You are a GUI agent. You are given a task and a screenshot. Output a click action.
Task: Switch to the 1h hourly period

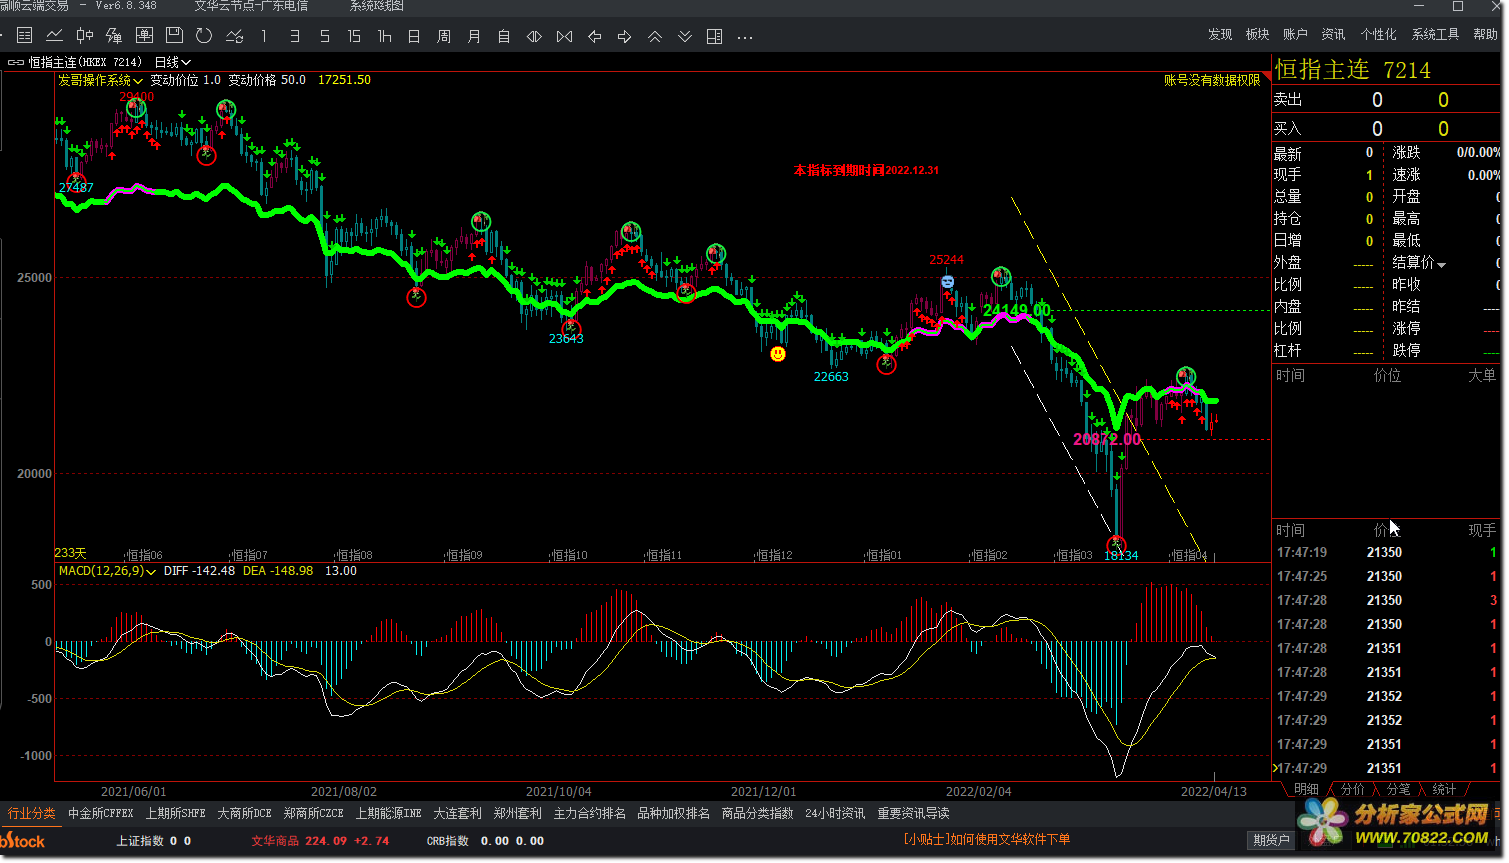pos(384,36)
